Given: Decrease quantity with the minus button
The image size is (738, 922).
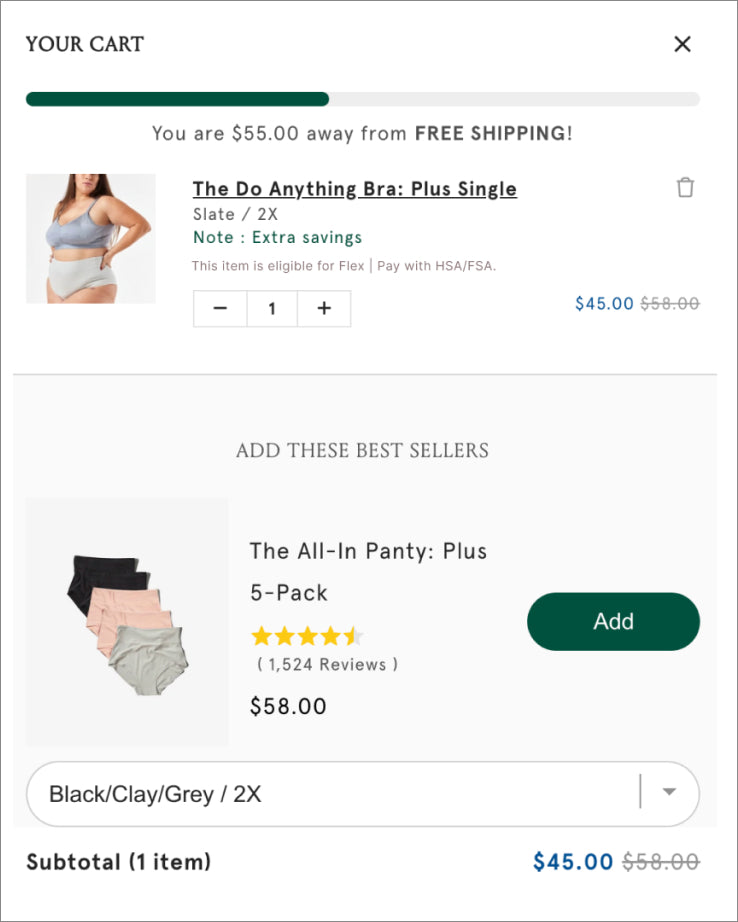Looking at the screenshot, I should pyautogui.click(x=220, y=309).
